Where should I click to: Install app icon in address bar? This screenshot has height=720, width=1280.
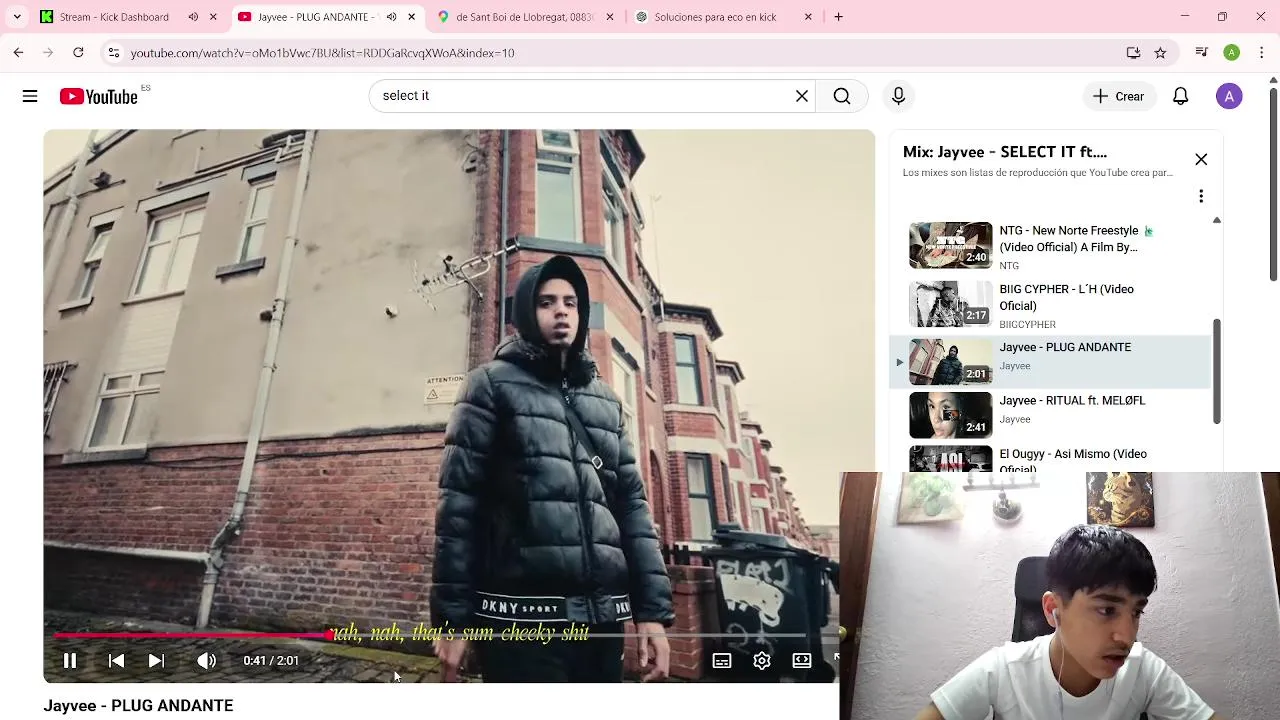click(x=1133, y=53)
